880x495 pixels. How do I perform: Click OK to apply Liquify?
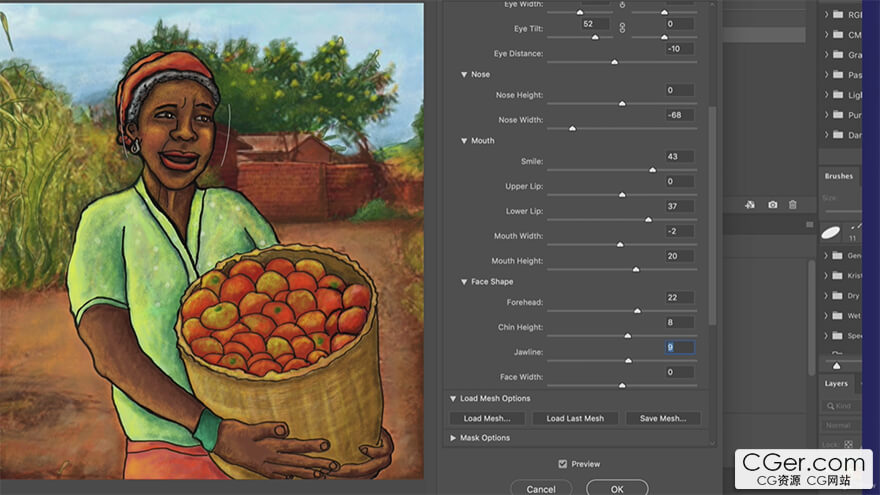point(617,489)
